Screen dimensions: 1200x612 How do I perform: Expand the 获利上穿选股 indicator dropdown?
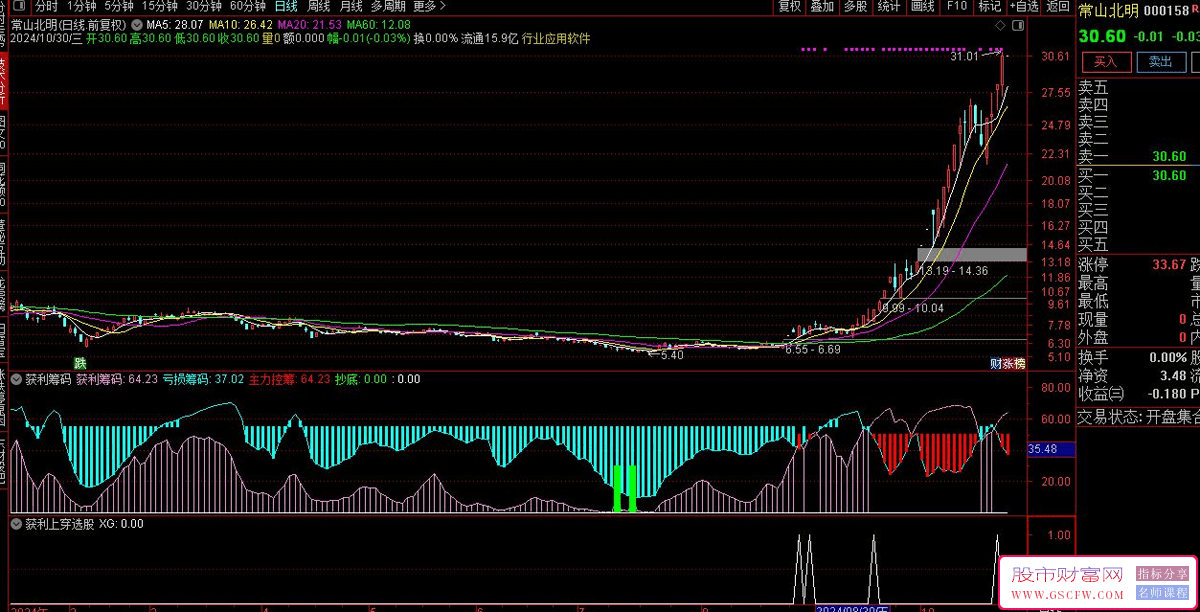[x=16, y=523]
